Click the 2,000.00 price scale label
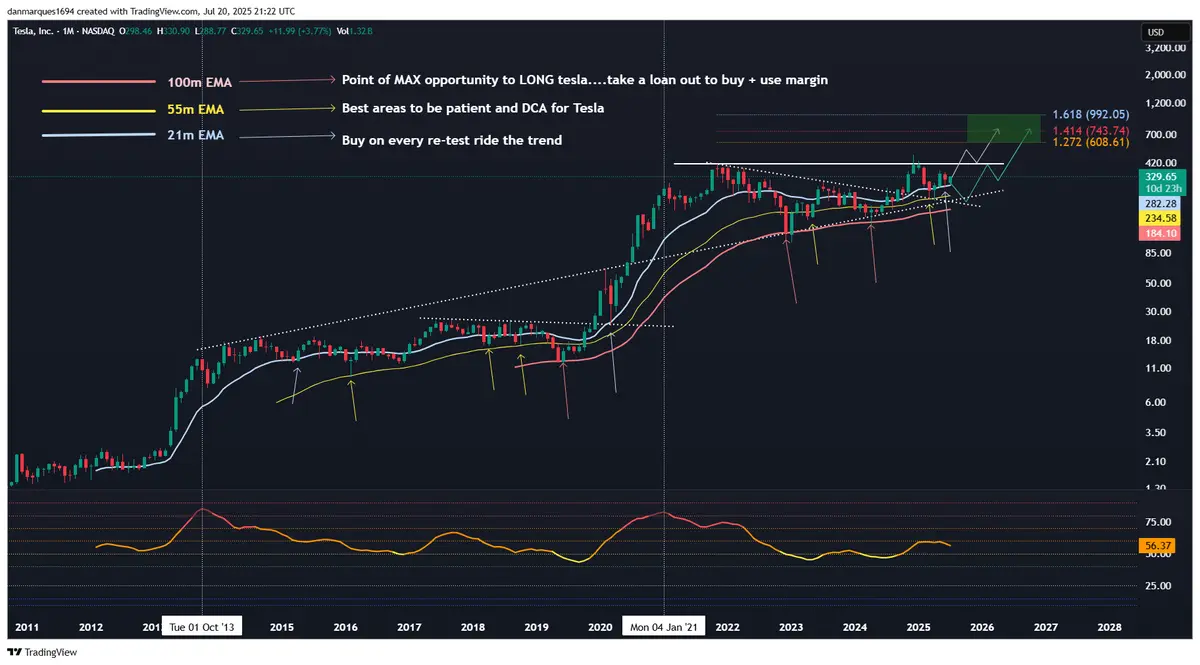This screenshot has height=665, width=1200. (1165, 75)
